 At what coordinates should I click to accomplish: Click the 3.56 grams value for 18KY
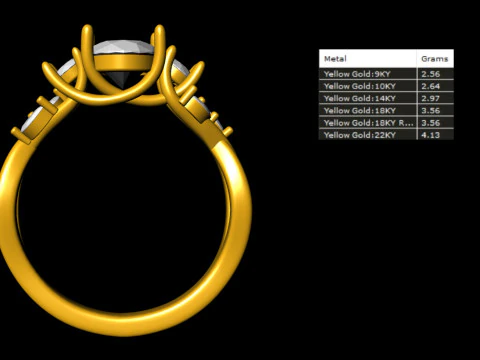(x=431, y=110)
